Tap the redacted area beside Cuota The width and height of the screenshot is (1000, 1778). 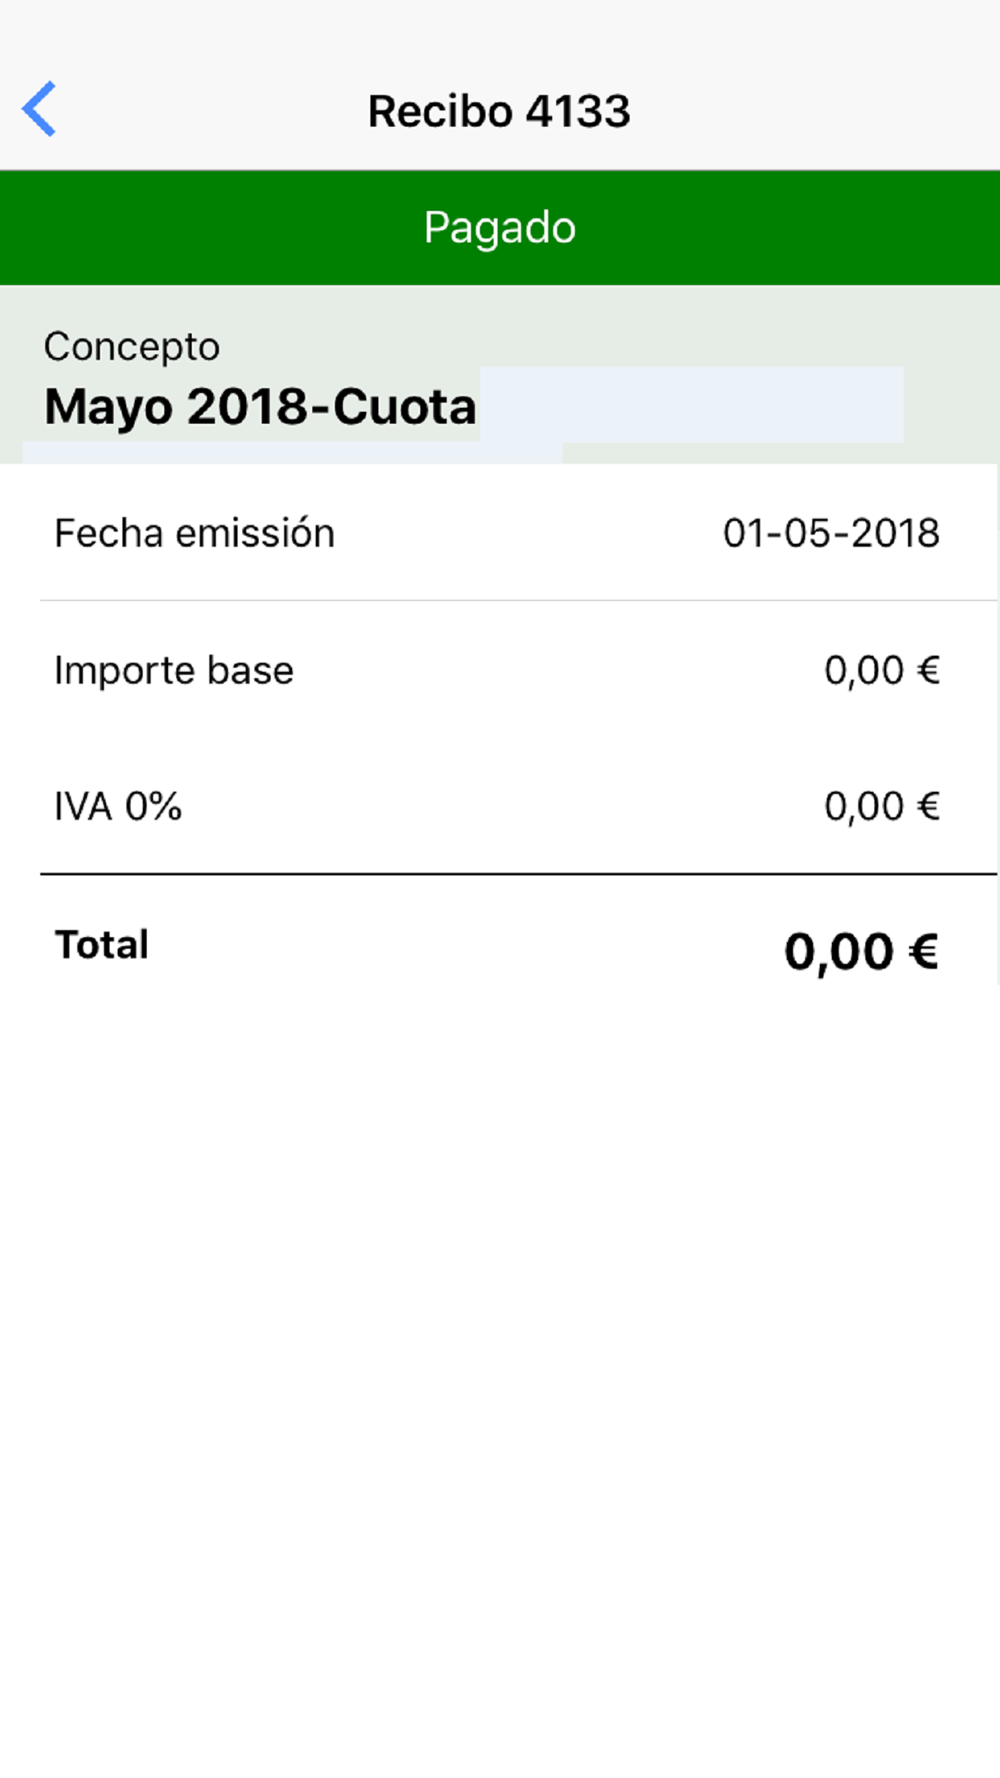(691, 405)
